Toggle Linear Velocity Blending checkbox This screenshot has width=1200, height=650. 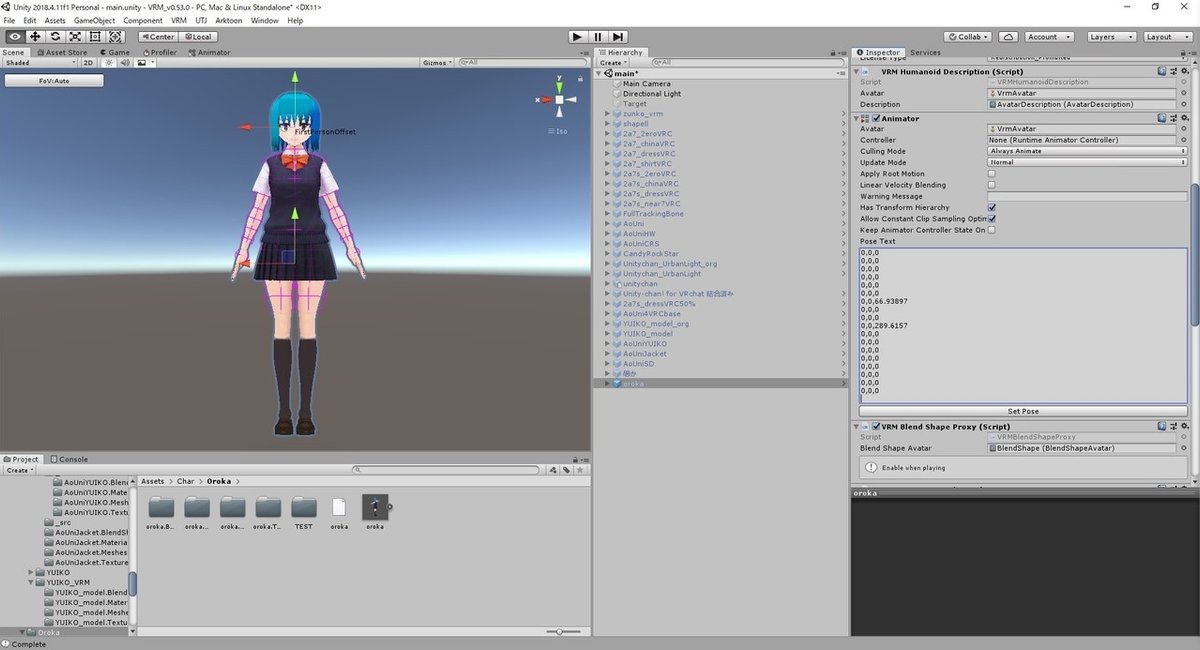pyautogui.click(x=991, y=185)
